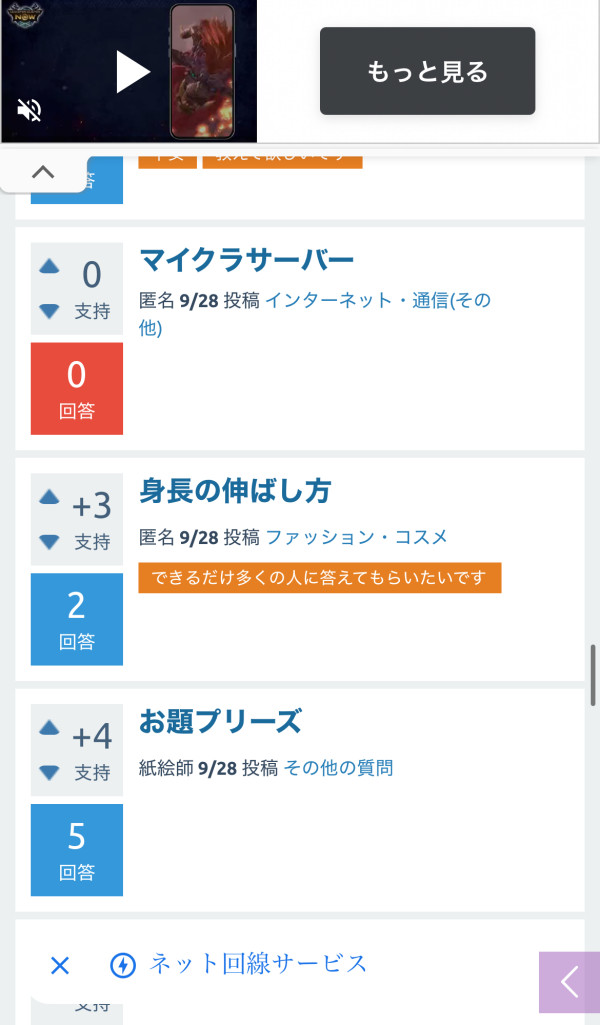Upvote the お題プリーズ question

tap(49, 728)
